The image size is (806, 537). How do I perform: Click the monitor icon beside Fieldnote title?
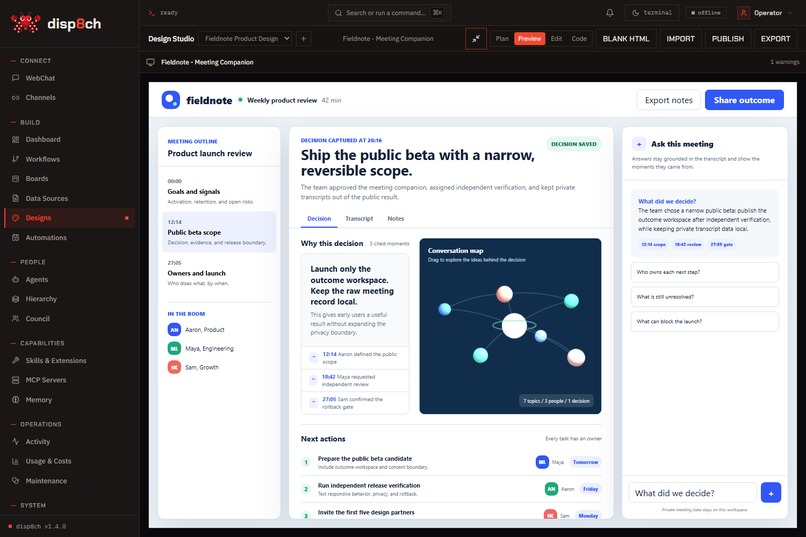click(x=151, y=62)
